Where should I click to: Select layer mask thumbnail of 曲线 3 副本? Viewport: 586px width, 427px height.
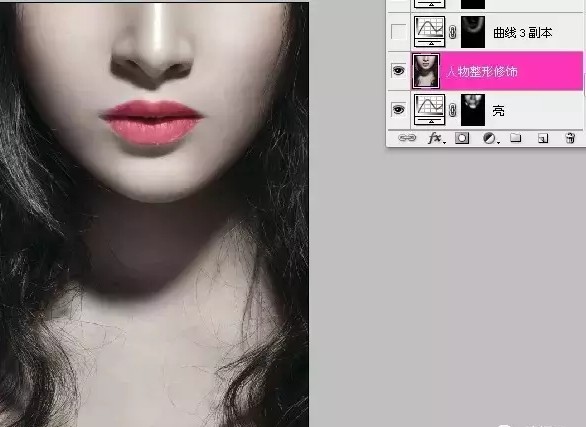click(473, 32)
